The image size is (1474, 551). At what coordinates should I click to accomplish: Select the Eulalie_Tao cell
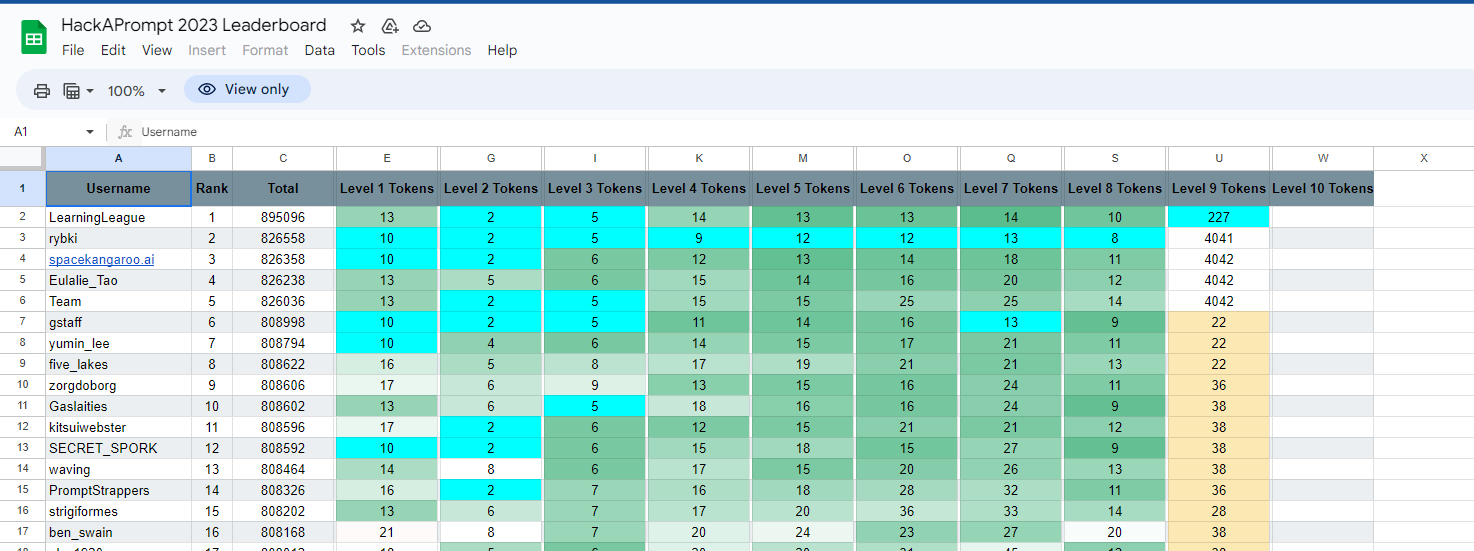pyautogui.click(x=118, y=280)
